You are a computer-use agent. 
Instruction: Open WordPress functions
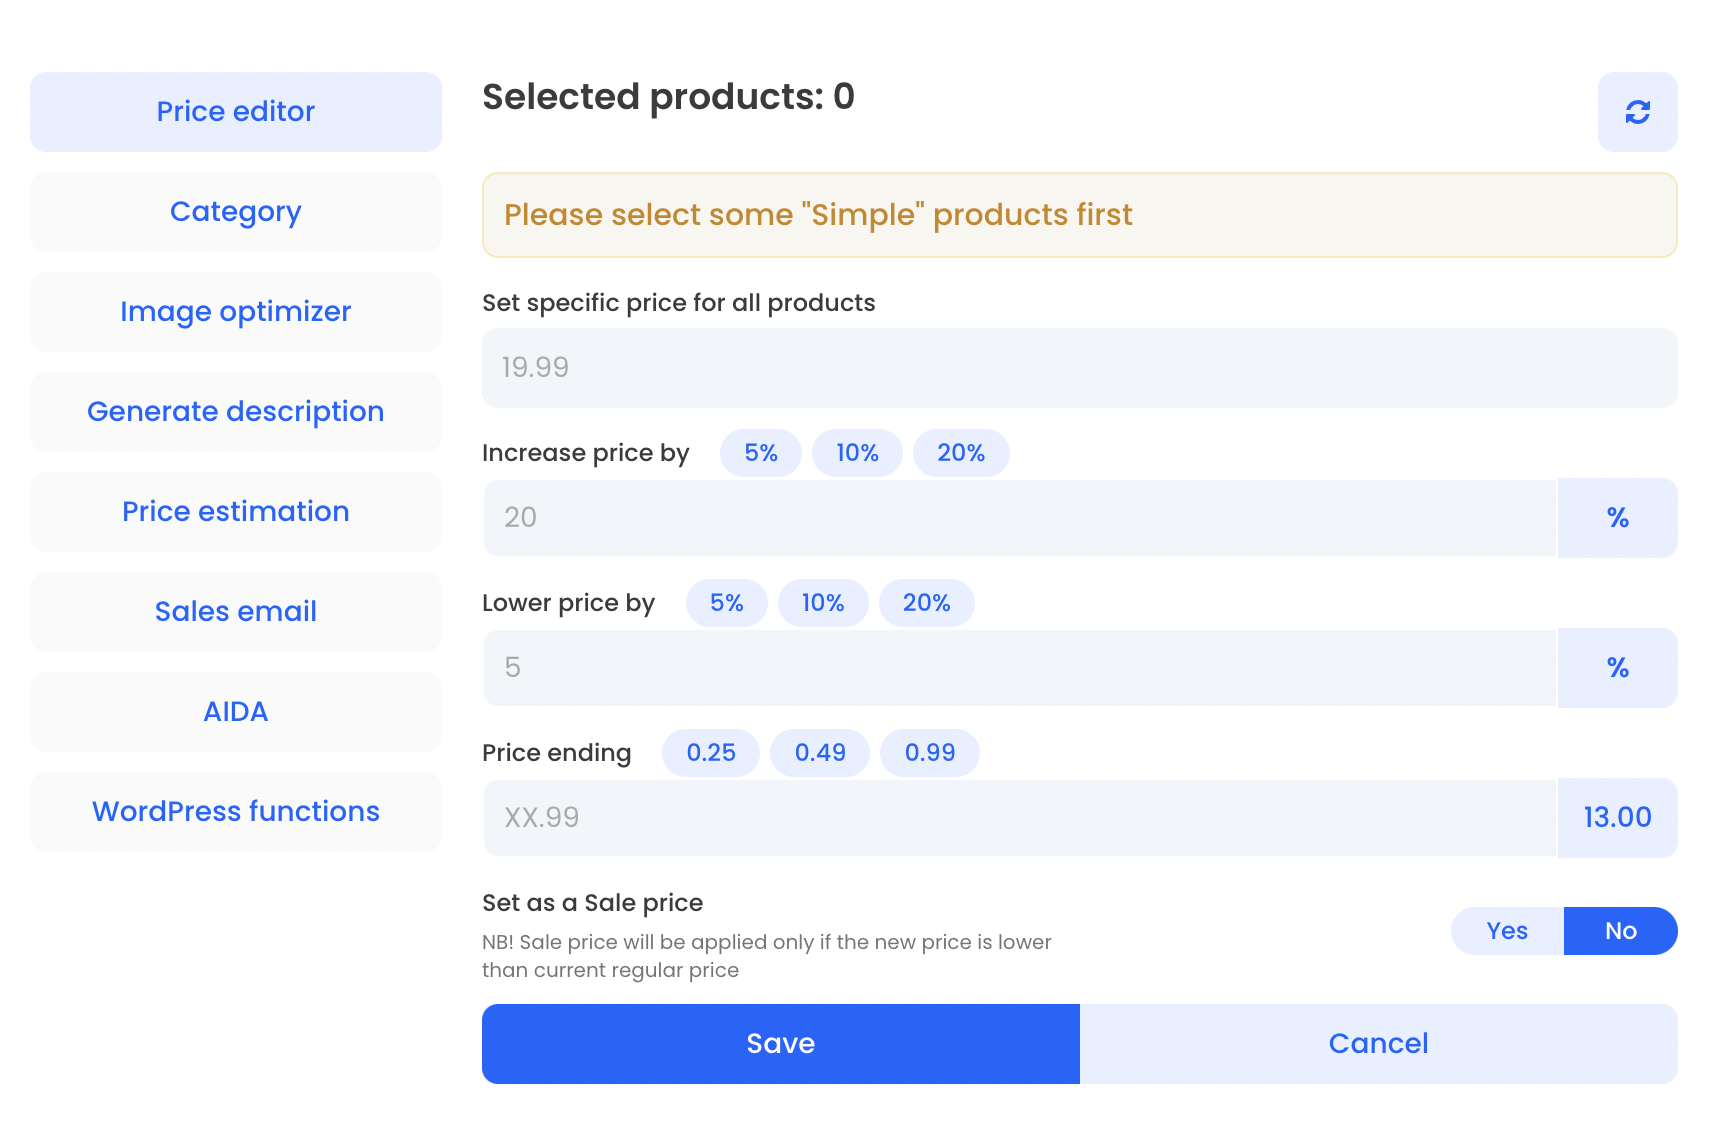pyautogui.click(x=236, y=812)
